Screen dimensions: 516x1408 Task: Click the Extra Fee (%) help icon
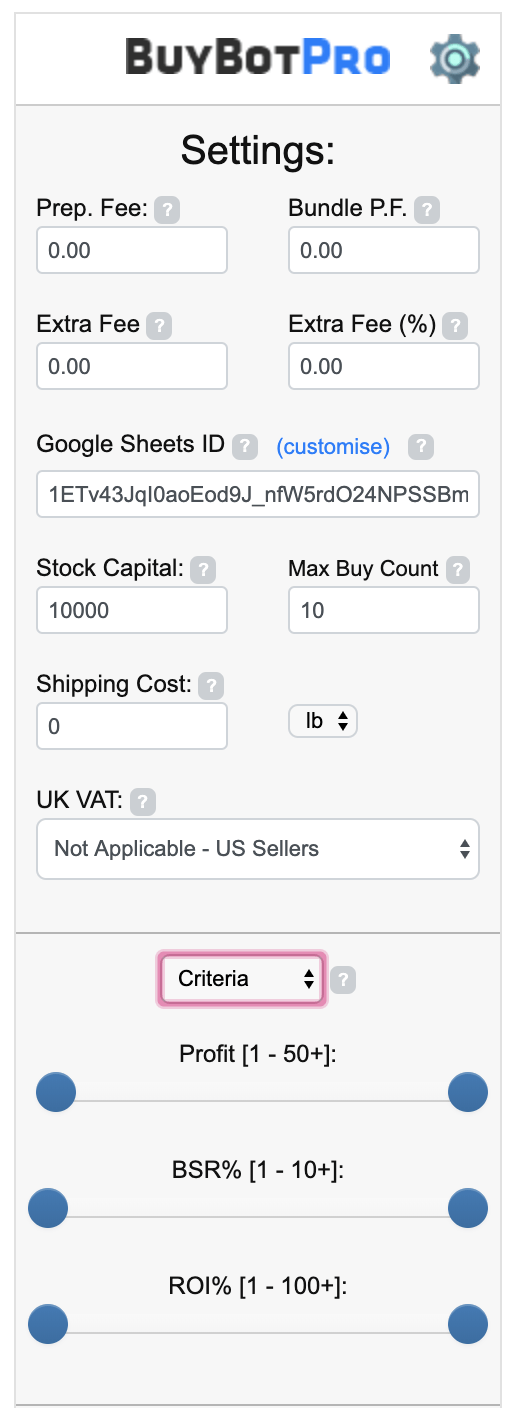click(455, 326)
